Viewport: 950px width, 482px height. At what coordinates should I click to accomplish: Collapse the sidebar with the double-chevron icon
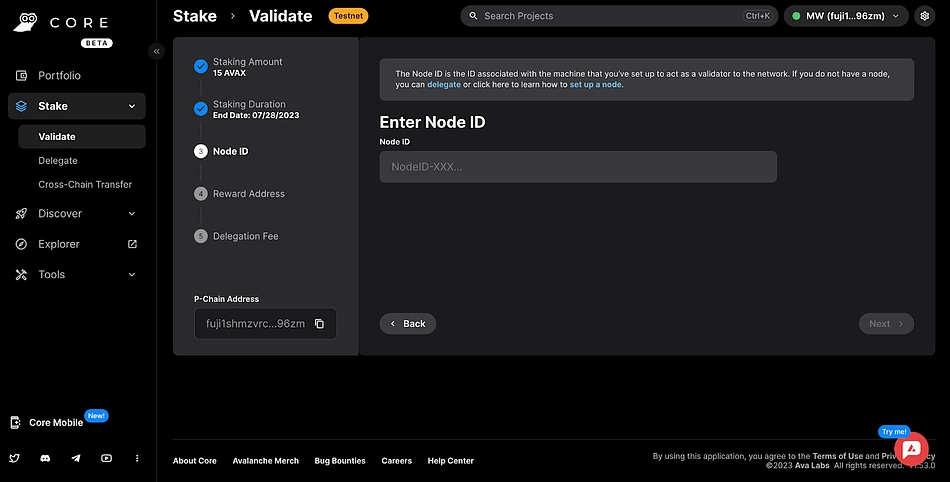[156, 51]
